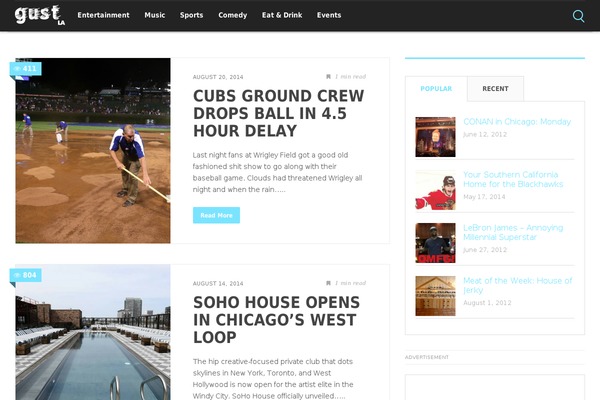The image size is (600, 400).
Task: Open Your Southern California Home for Blackhawks
Action: click(513, 180)
